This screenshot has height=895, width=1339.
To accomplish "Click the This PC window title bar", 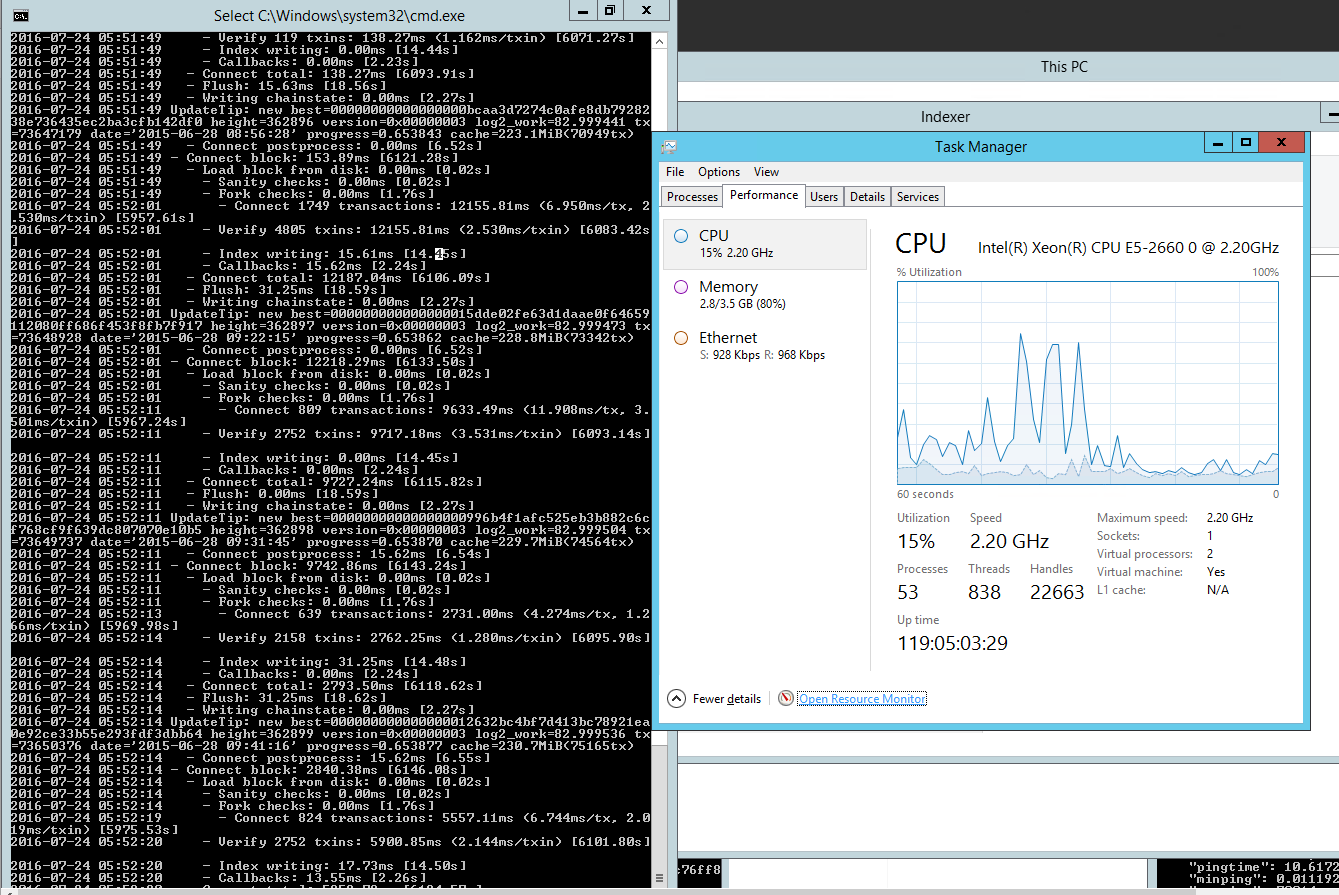I will [x=1063, y=67].
